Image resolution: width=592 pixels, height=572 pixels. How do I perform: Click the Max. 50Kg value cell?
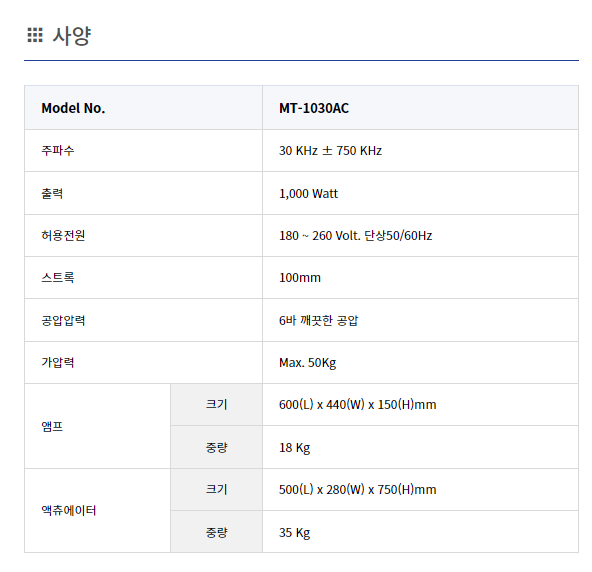click(x=420, y=362)
